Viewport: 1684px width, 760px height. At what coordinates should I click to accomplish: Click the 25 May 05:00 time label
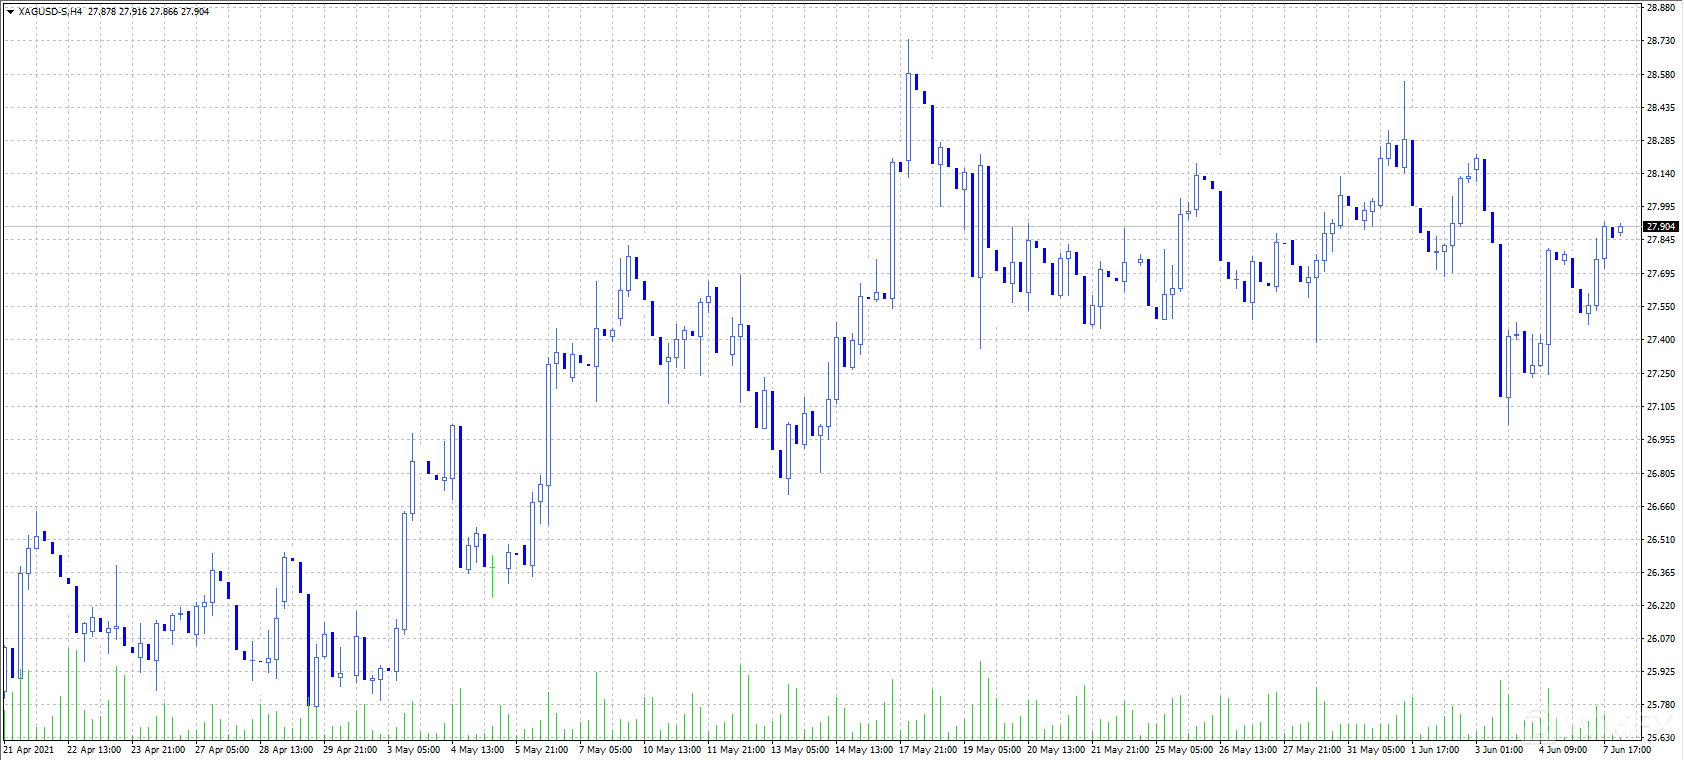[x=1183, y=750]
